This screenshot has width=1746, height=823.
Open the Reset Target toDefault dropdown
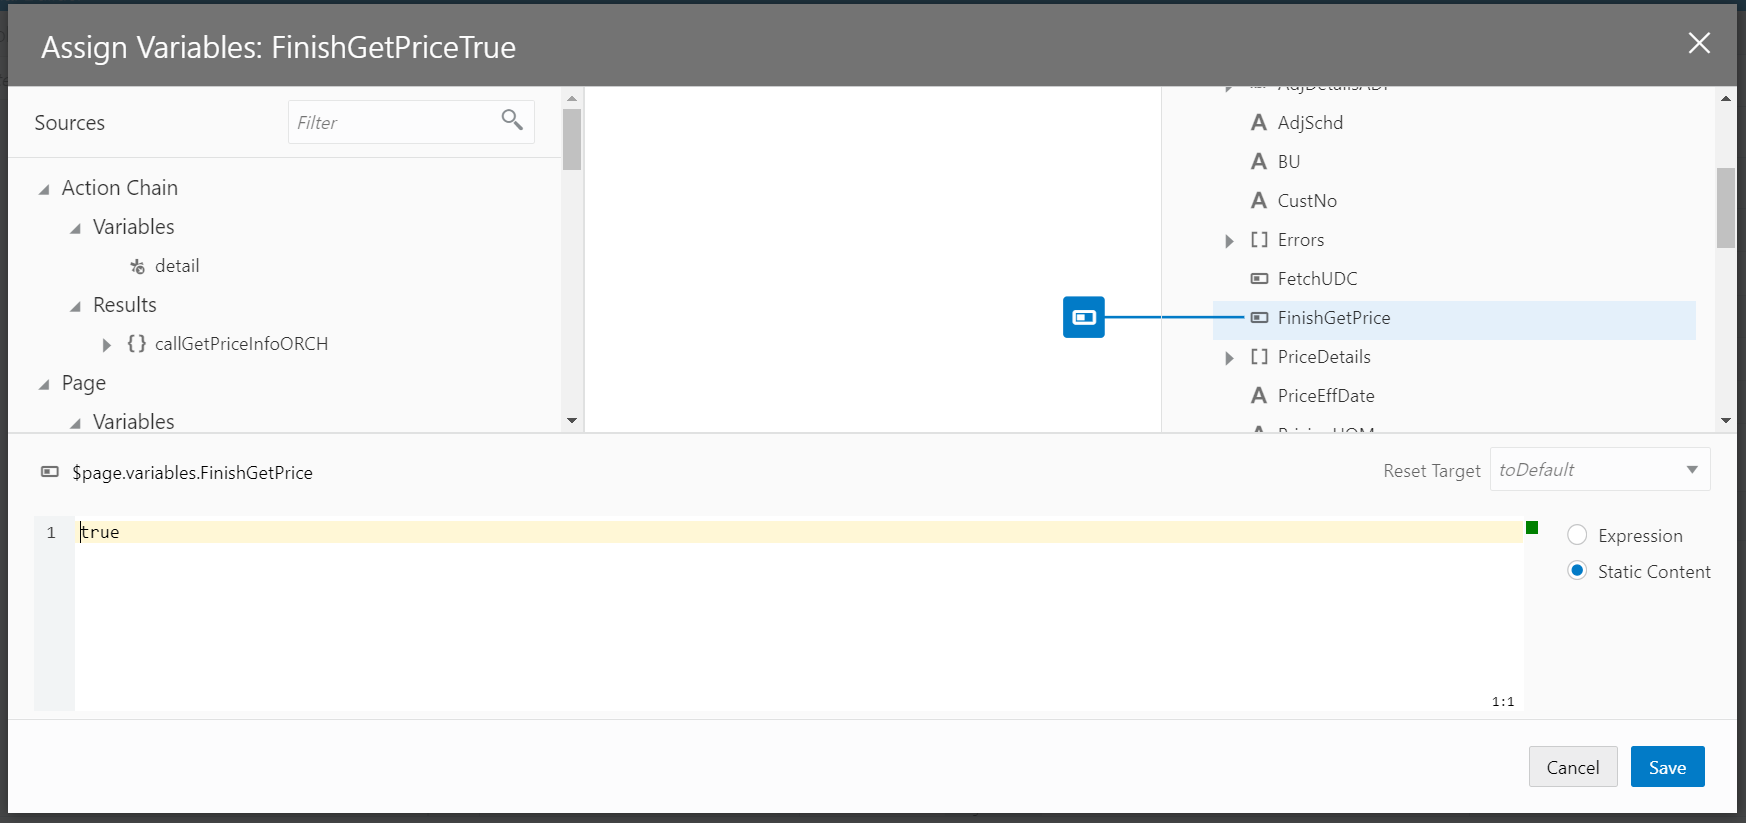1600,469
